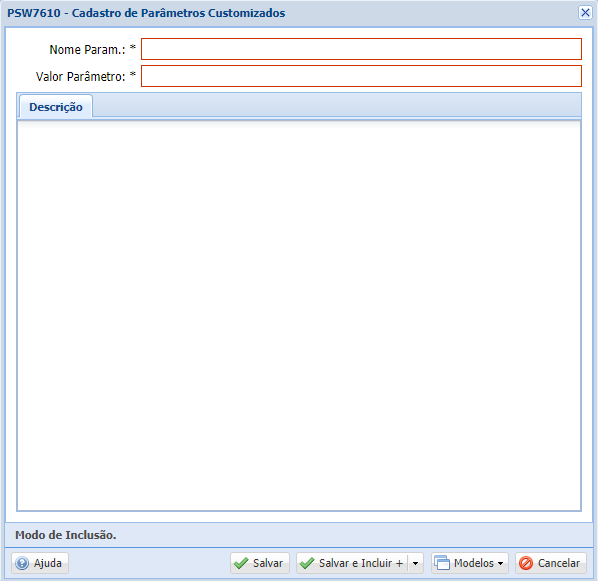Open Ajuda help button

[40, 563]
